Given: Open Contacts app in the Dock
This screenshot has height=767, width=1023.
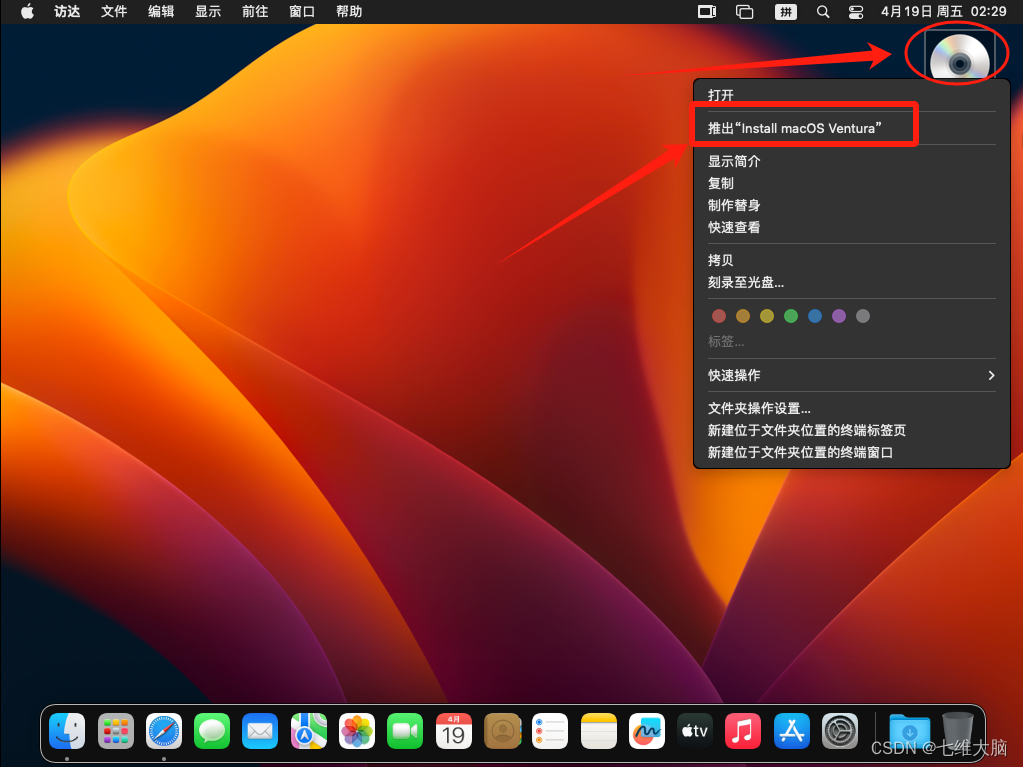Looking at the screenshot, I should click(x=502, y=731).
